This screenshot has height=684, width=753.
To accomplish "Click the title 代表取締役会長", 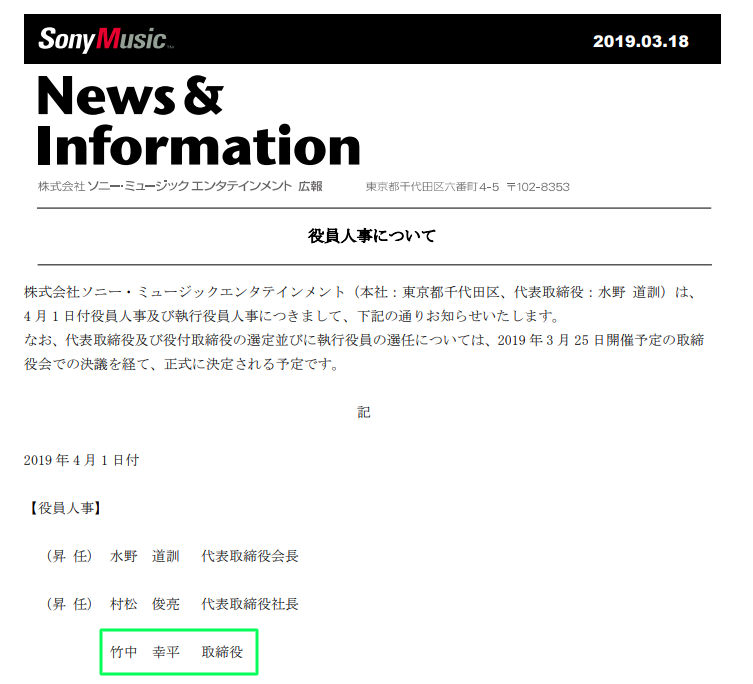I will pos(250,556).
